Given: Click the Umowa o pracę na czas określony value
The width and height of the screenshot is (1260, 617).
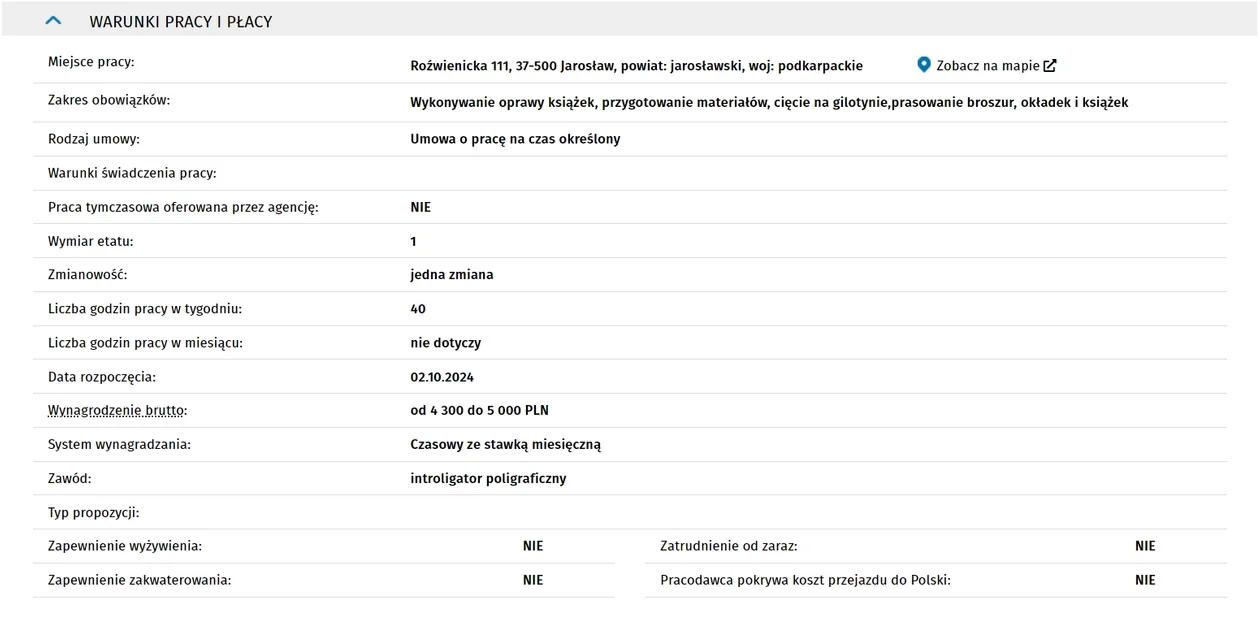Looking at the screenshot, I should click(515, 139).
